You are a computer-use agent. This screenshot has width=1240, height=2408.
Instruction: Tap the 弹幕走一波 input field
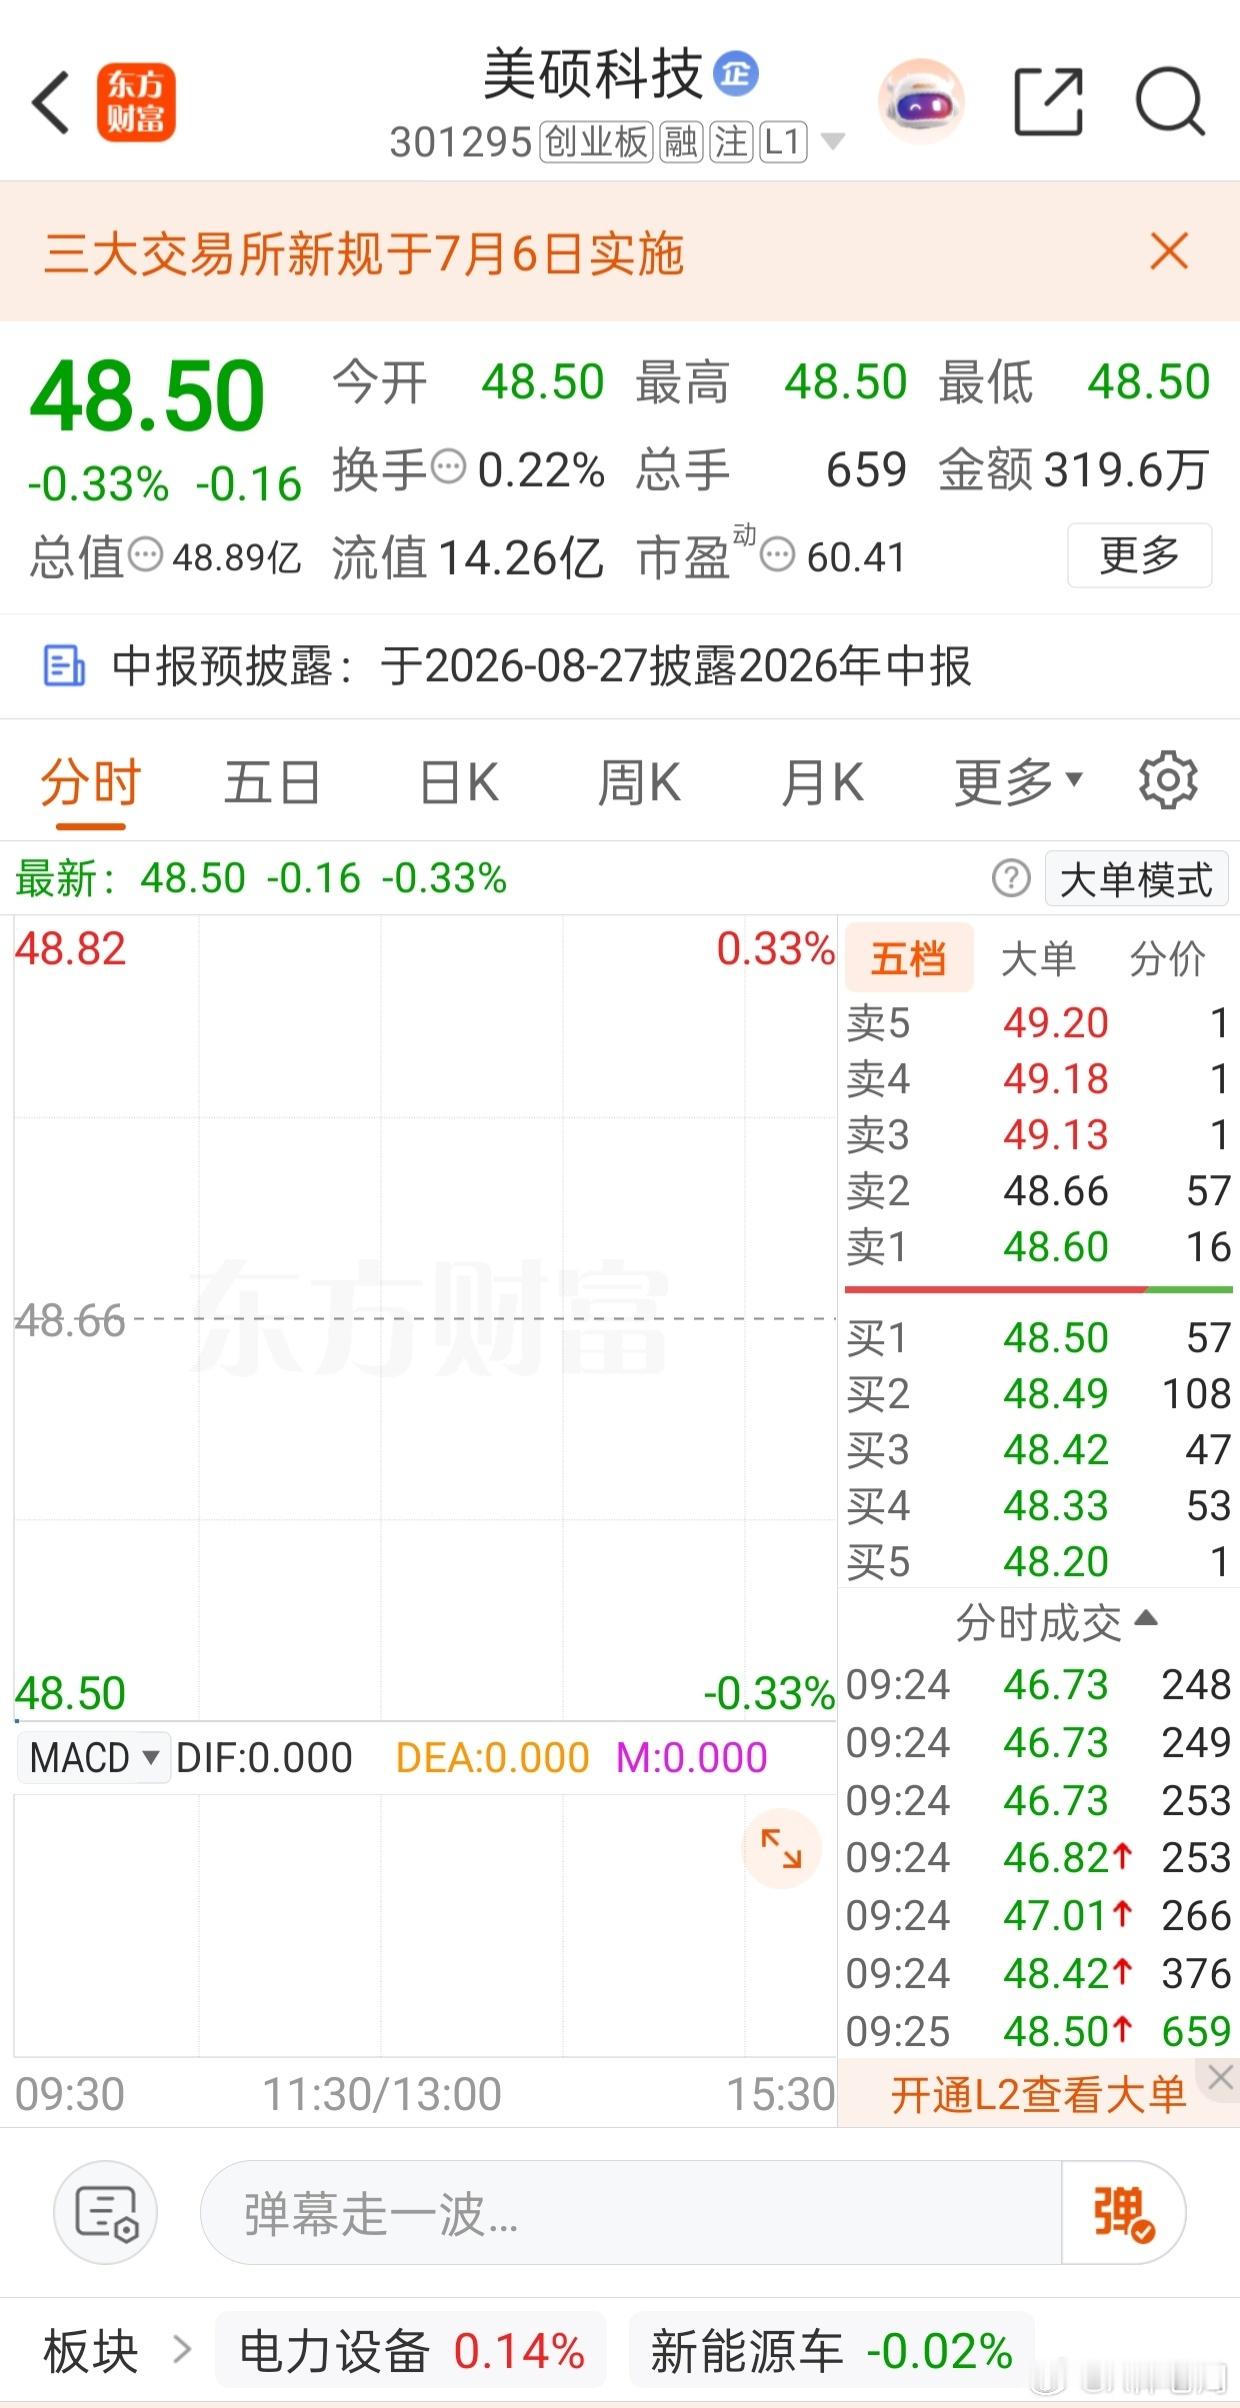630,2212
